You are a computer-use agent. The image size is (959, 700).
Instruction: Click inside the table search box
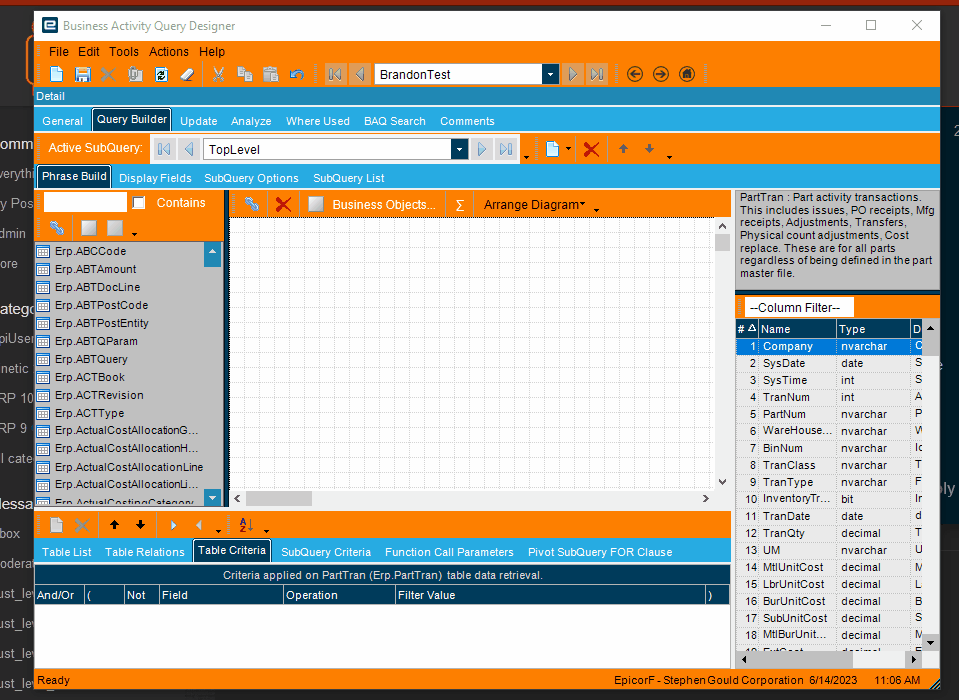pyautogui.click(x=85, y=202)
